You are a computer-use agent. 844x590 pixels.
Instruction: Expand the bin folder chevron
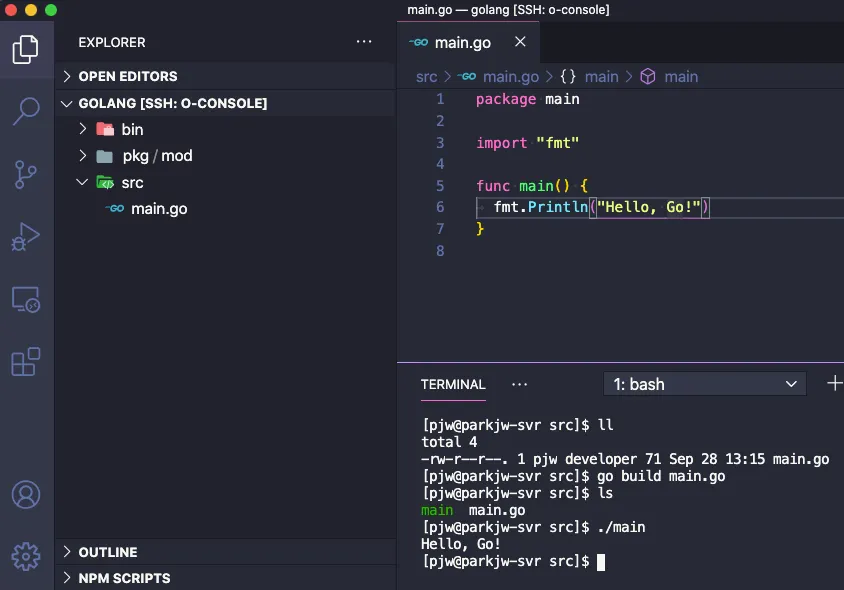(82, 129)
